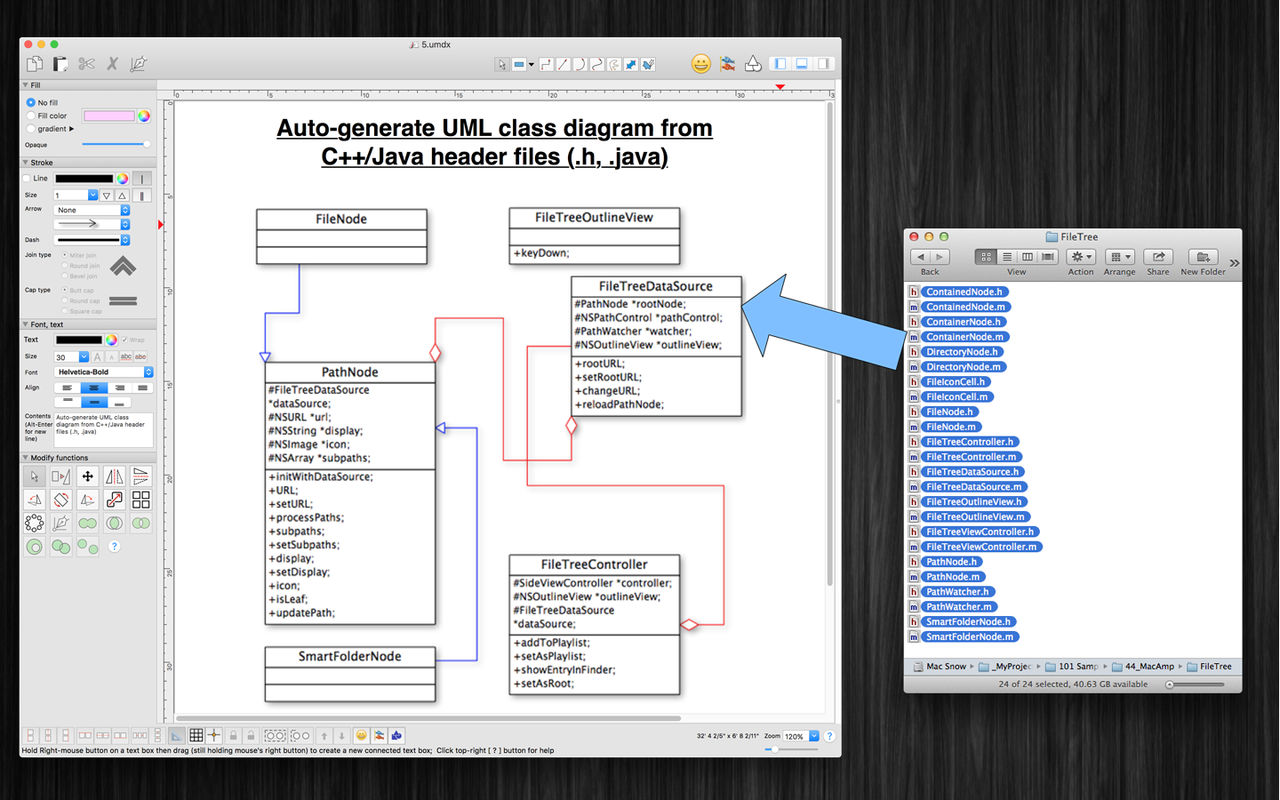Click the New Folder button in Finder
Viewport: 1280px width, 800px height.
click(1203, 257)
